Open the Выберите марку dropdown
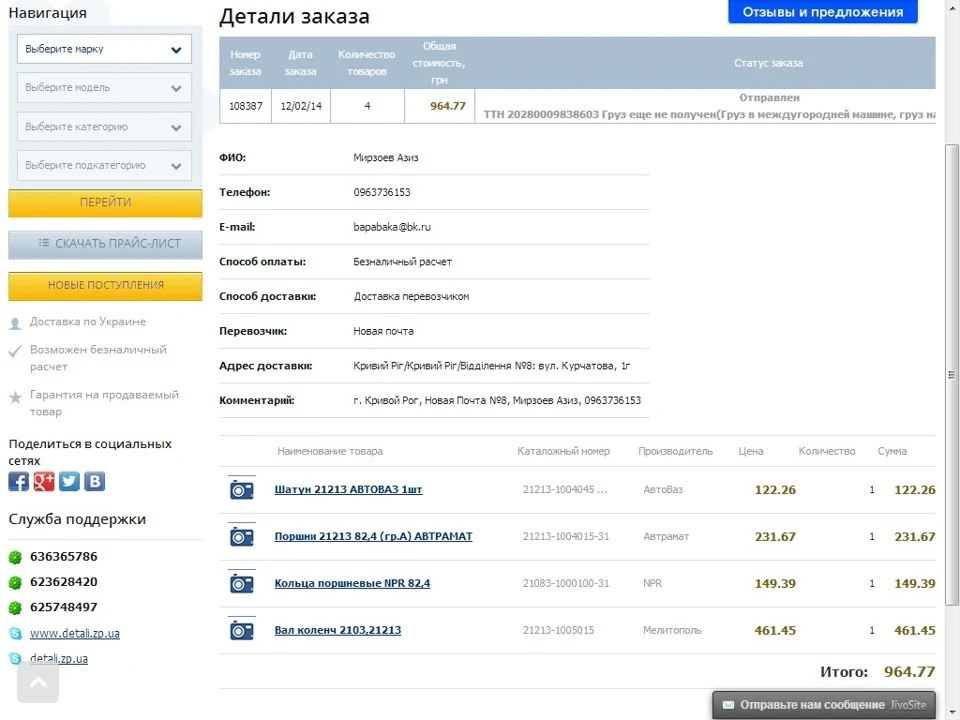 tap(104, 49)
